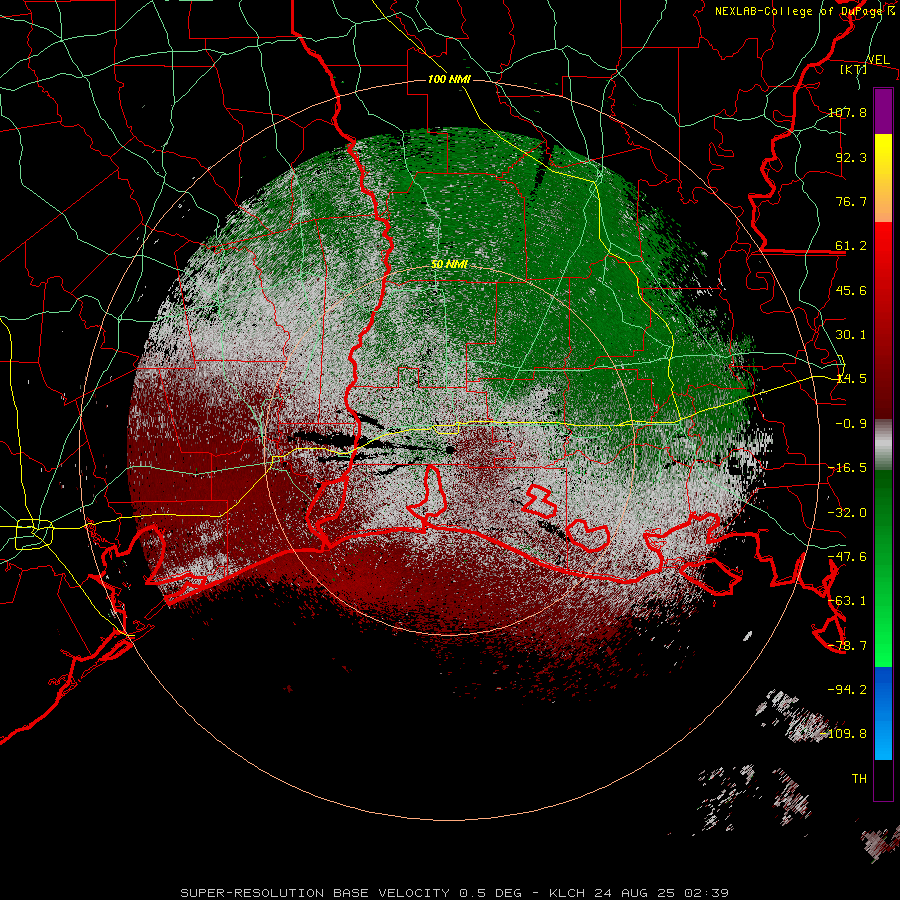This screenshot has height=900, width=900.
Task: Click the Super-Resolution Base Velocity caption
Action: pyautogui.click(x=455, y=893)
